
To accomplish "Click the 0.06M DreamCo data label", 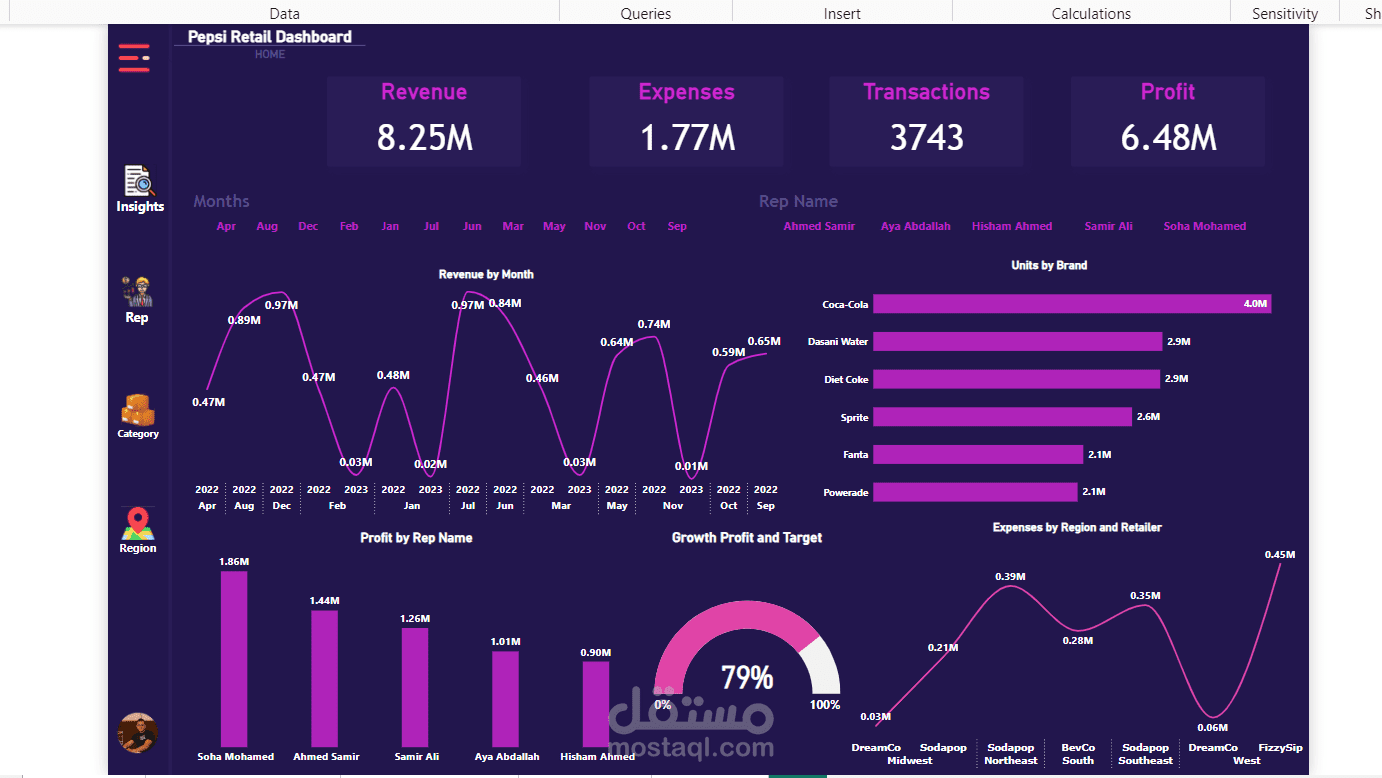I will [x=1212, y=728].
